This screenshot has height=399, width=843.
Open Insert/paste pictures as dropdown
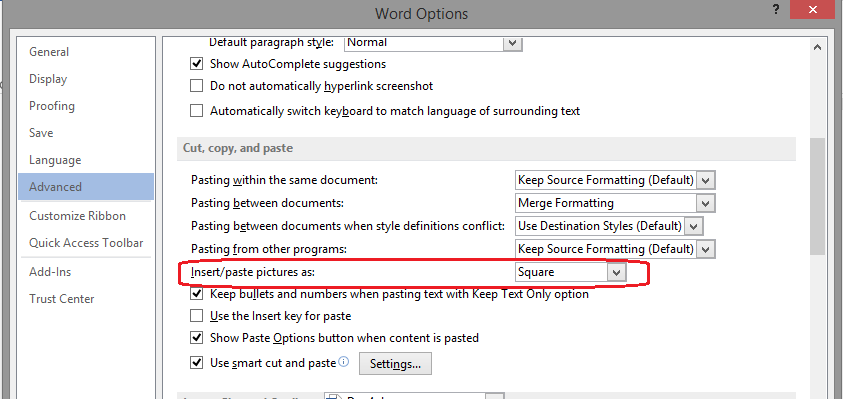617,272
